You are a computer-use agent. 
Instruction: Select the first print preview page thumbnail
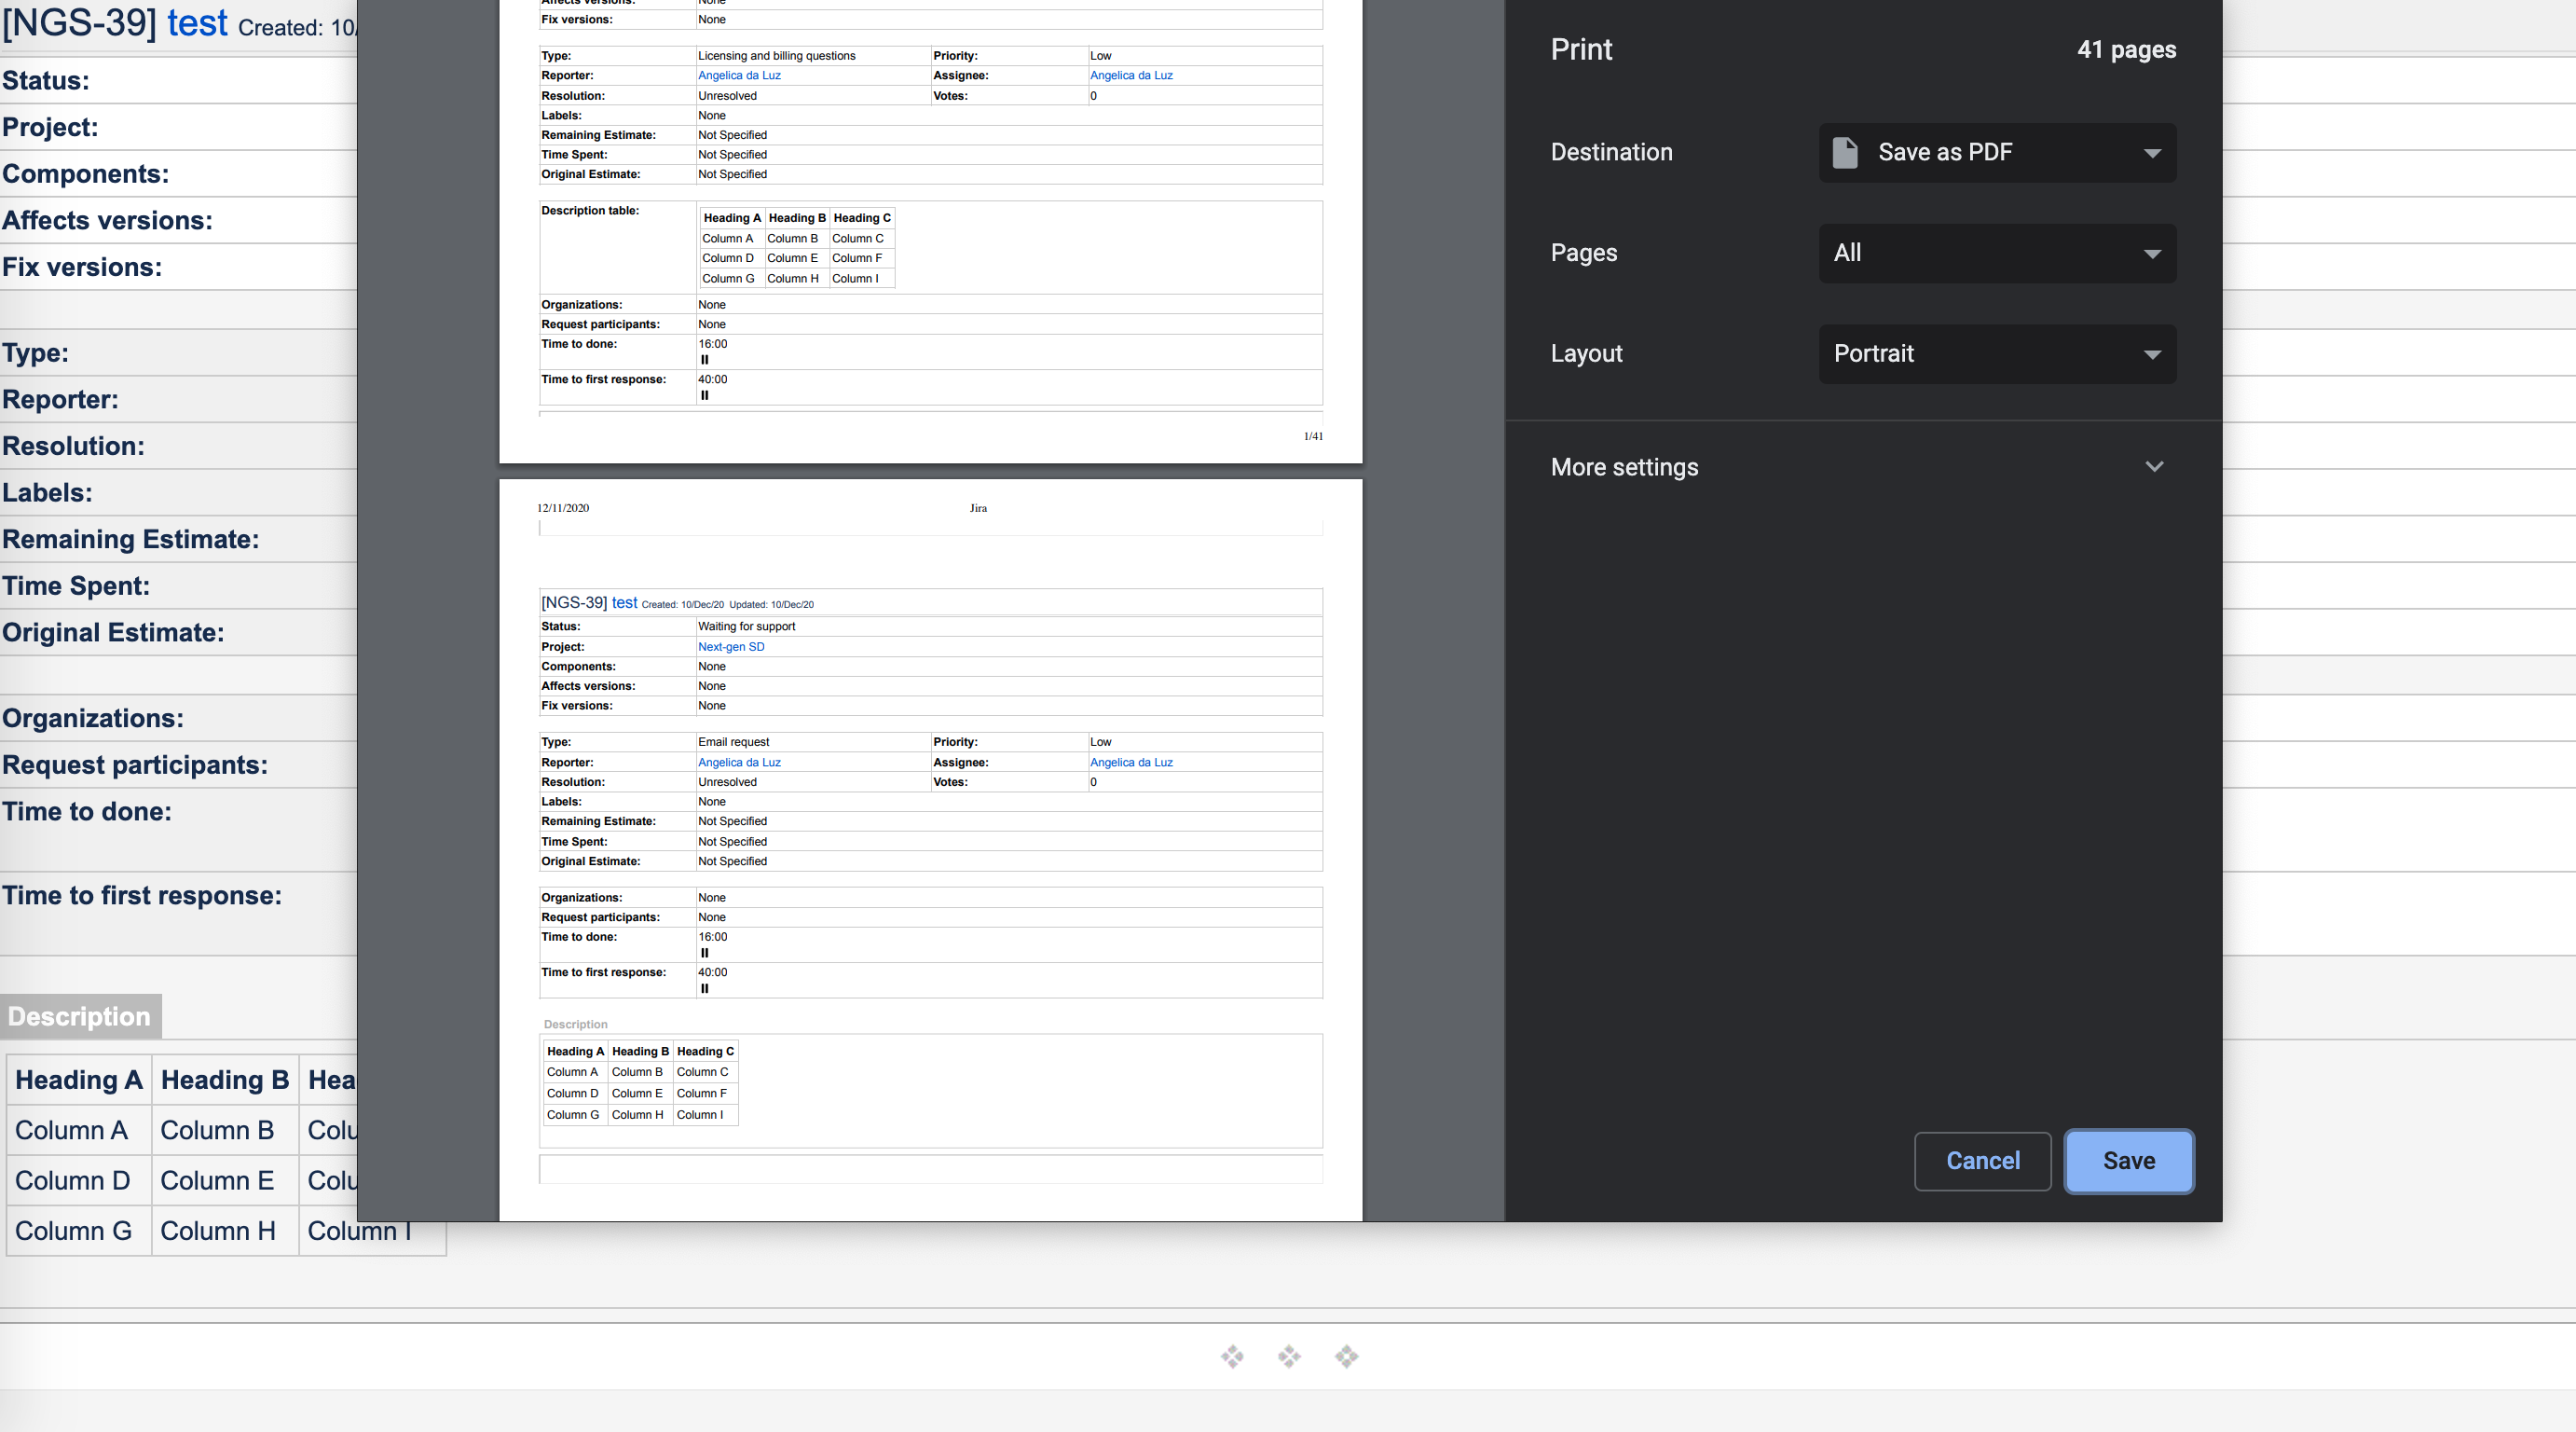(930, 230)
